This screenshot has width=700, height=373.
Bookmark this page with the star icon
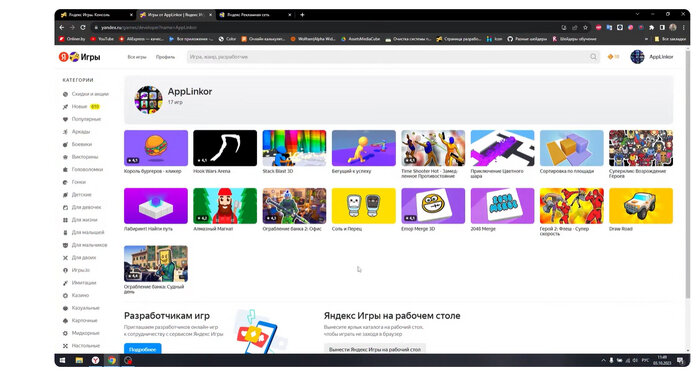(585, 27)
